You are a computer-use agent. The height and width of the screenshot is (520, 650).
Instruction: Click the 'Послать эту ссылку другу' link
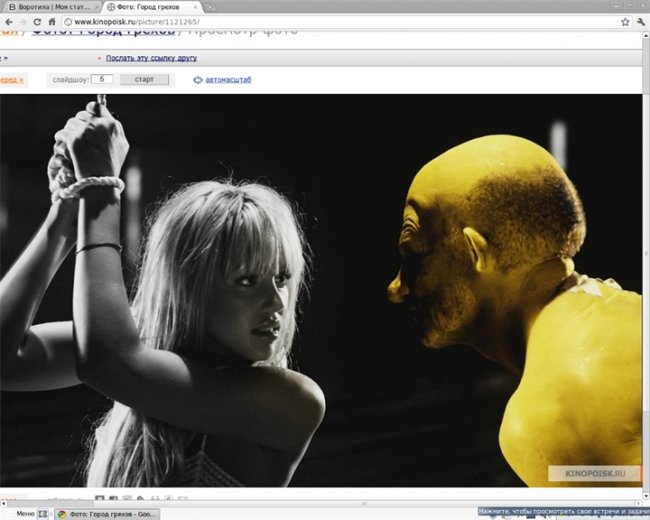point(151,58)
